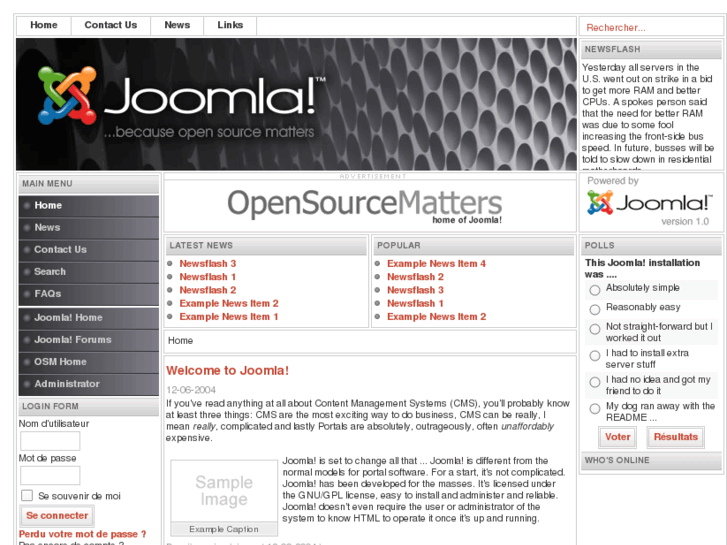Select the 'Absolutely simple' poll option

pyautogui.click(x=594, y=290)
